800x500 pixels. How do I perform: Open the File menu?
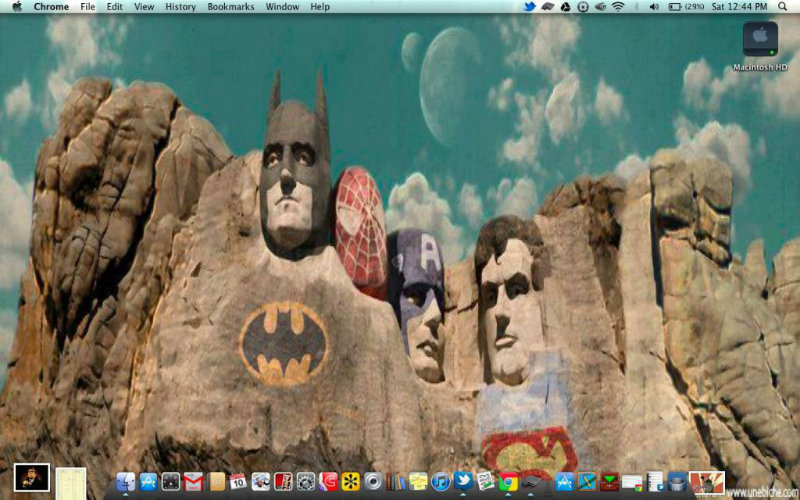(x=88, y=7)
